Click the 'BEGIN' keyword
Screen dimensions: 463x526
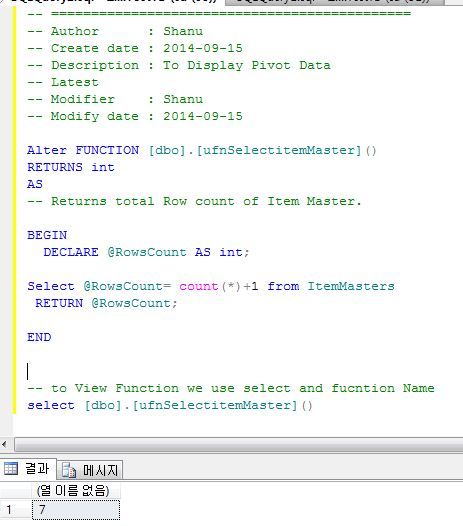47,235
